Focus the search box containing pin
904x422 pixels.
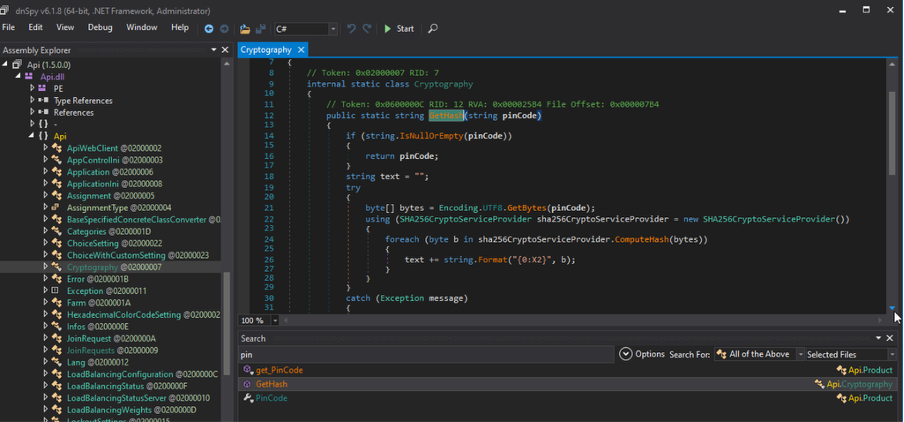(x=425, y=355)
